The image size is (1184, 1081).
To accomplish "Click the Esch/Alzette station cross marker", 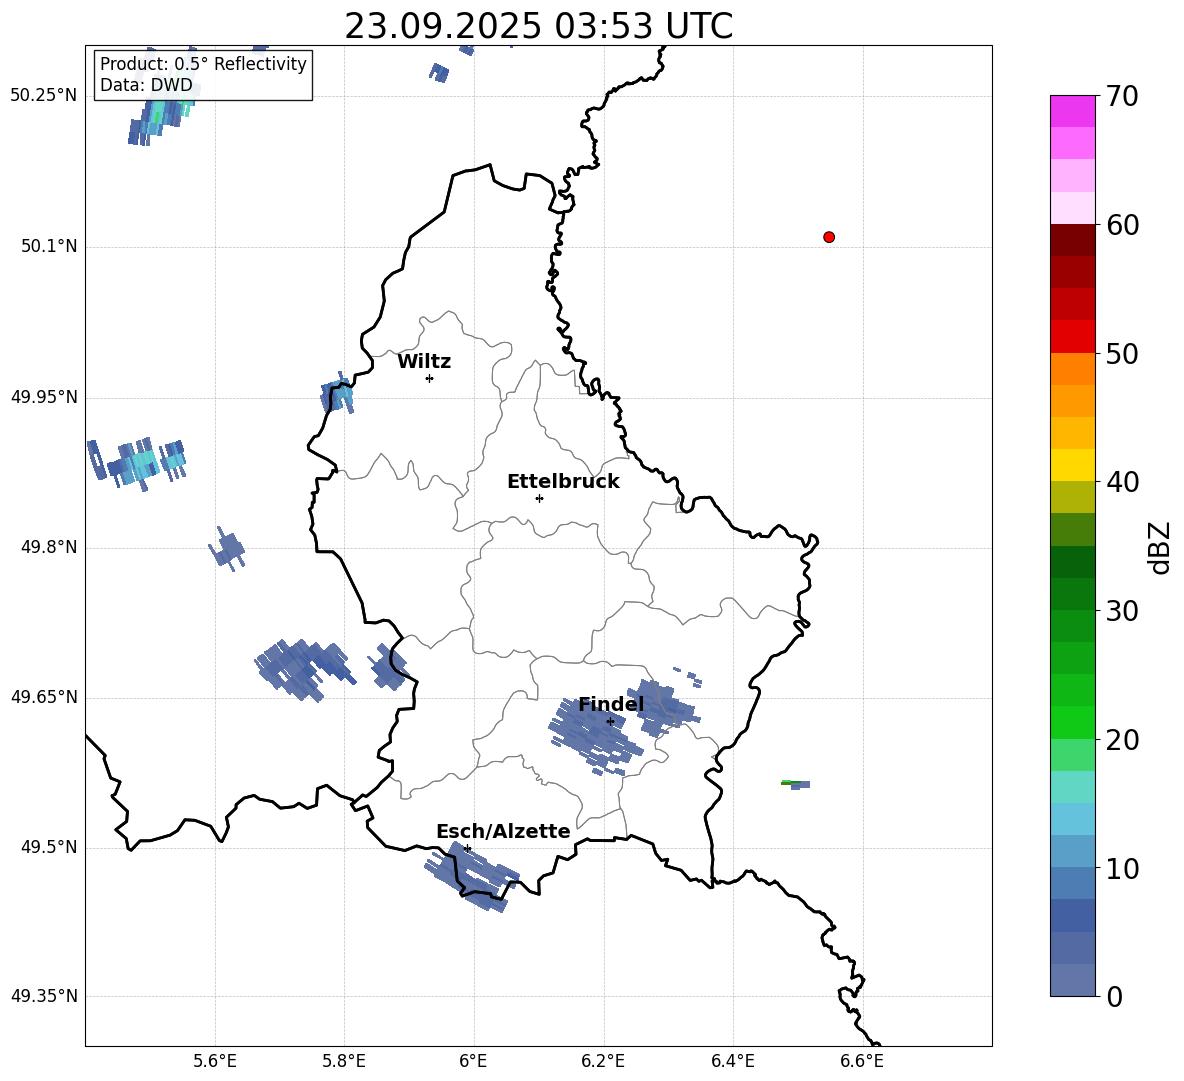I will click(467, 848).
